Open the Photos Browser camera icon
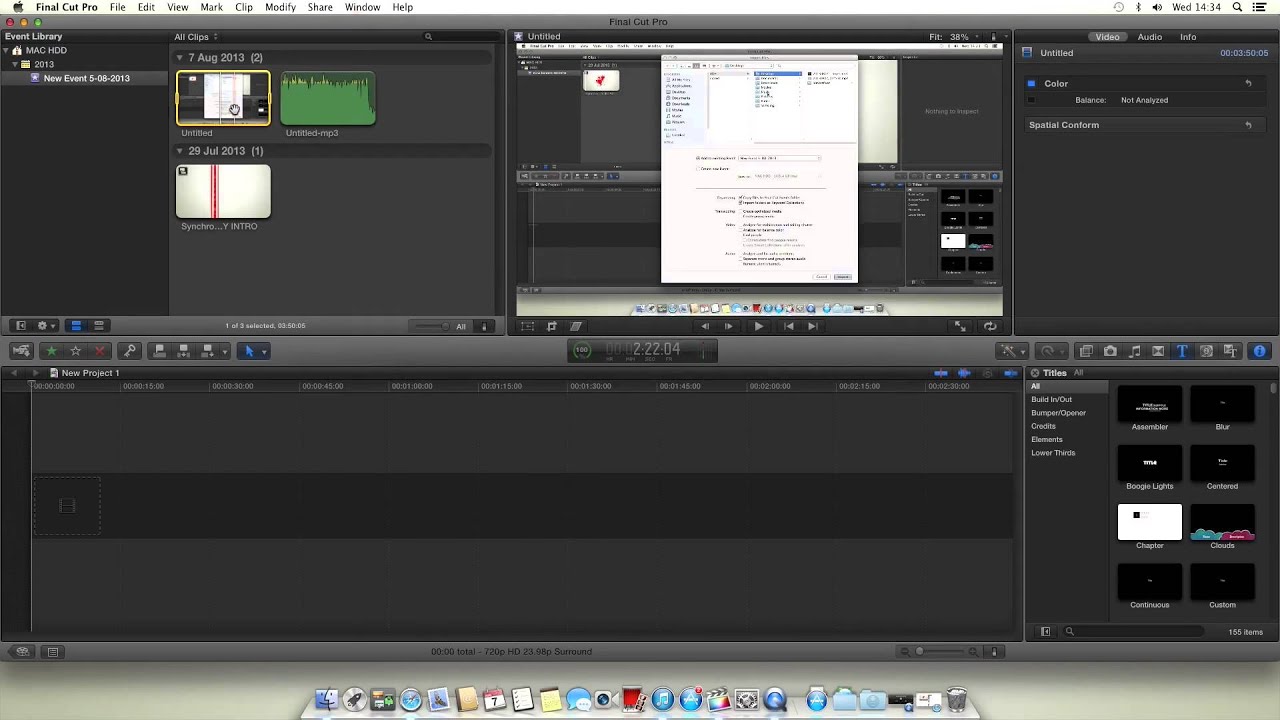 [1110, 351]
